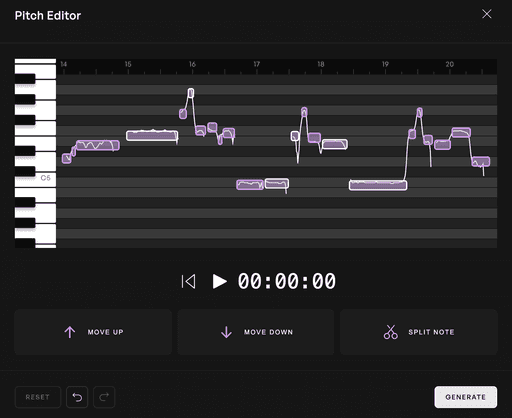The image size is (512, 418).
Task: Select the wavy long note after bar 14
Action: pos(98,146)
